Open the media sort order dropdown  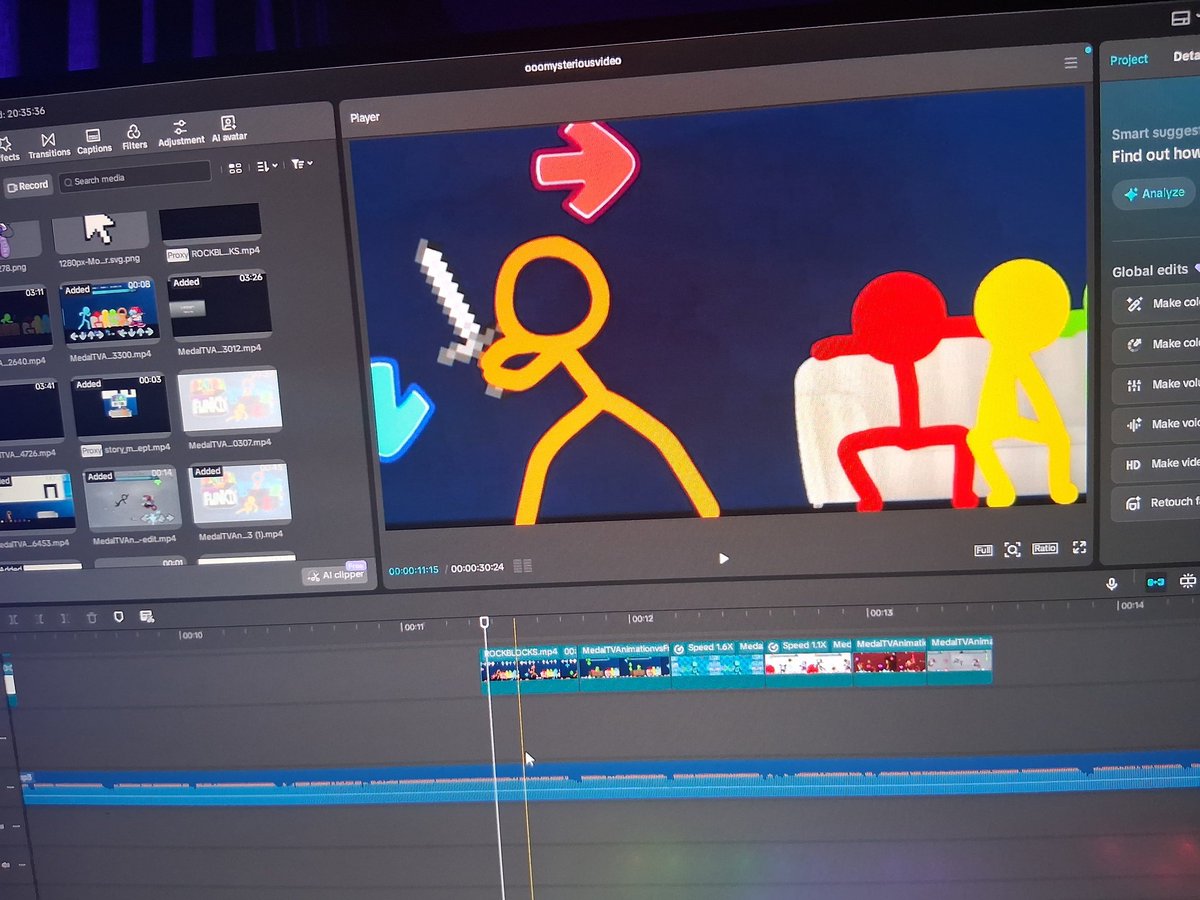(267, 166)
